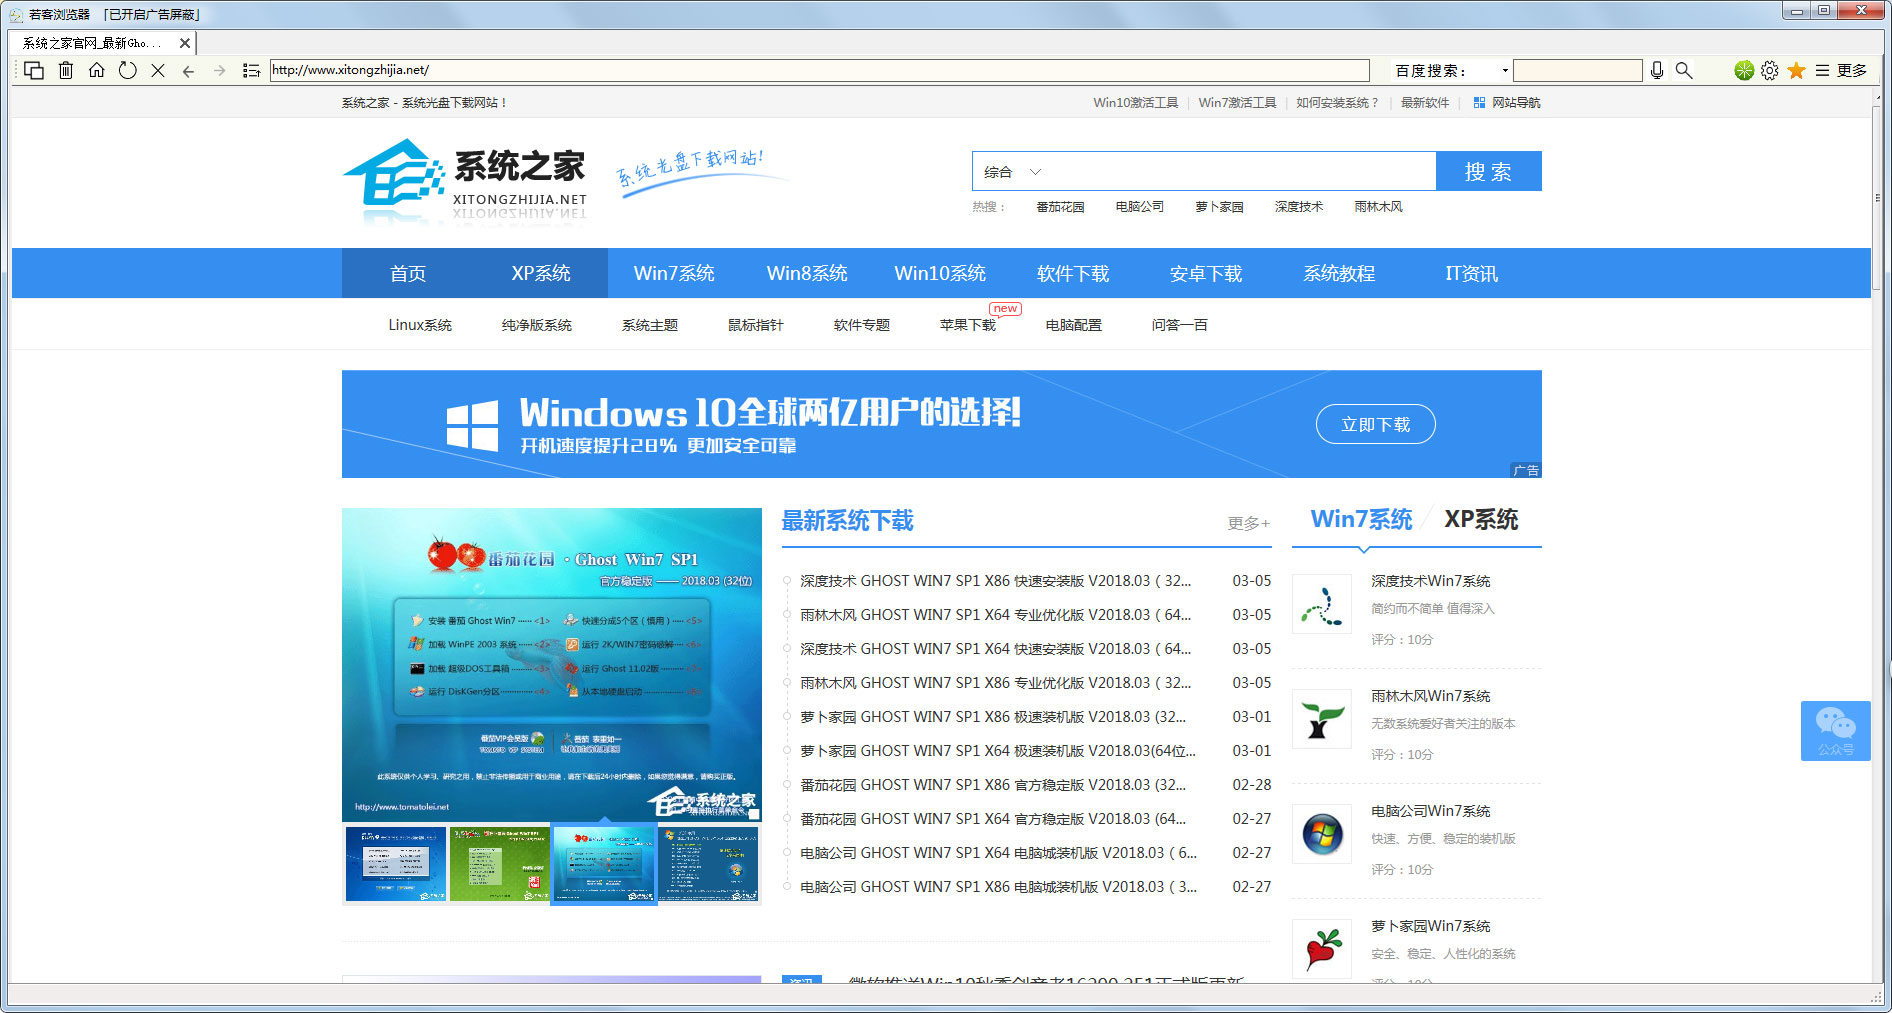Viewport: 1892px width, 1013px height.
Task: Open browser settings gear icon
Action: click(x=1770, y=70)
